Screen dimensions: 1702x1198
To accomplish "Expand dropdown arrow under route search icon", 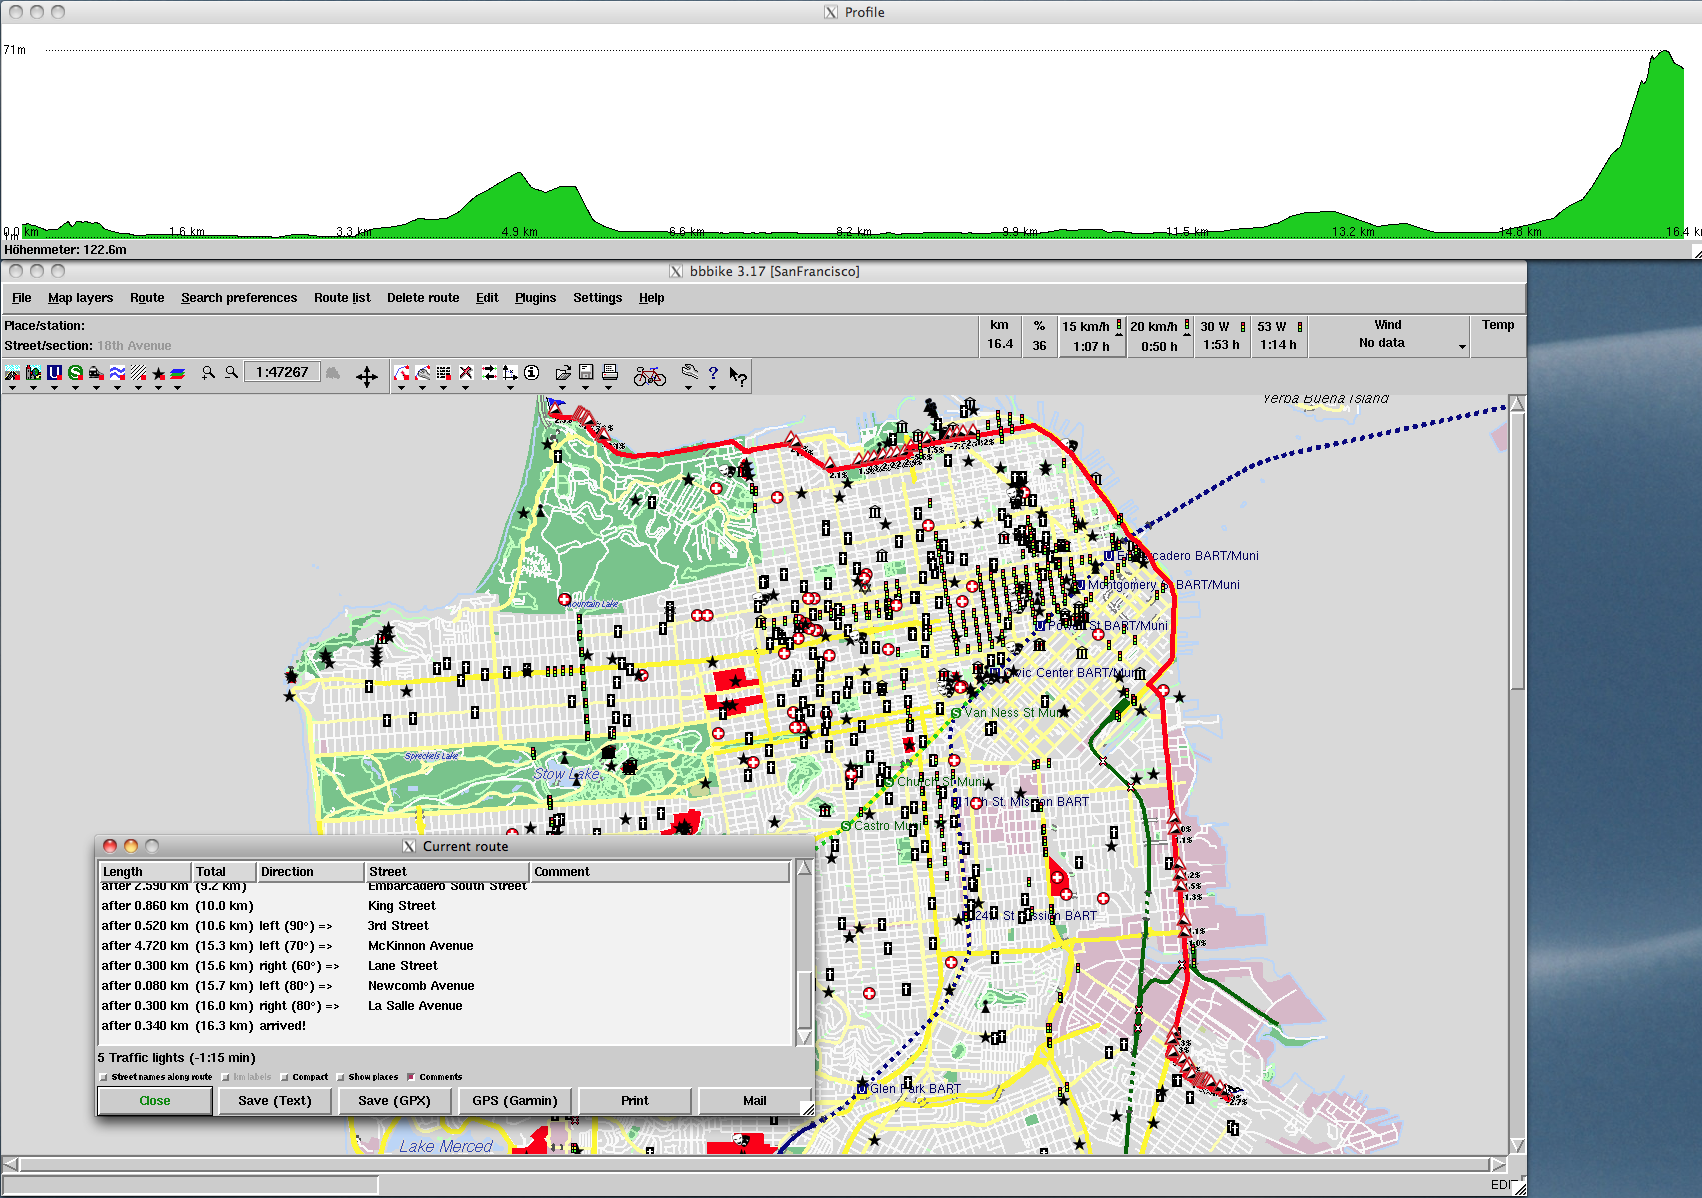I will pyautogui.click(x=401, y=388).
